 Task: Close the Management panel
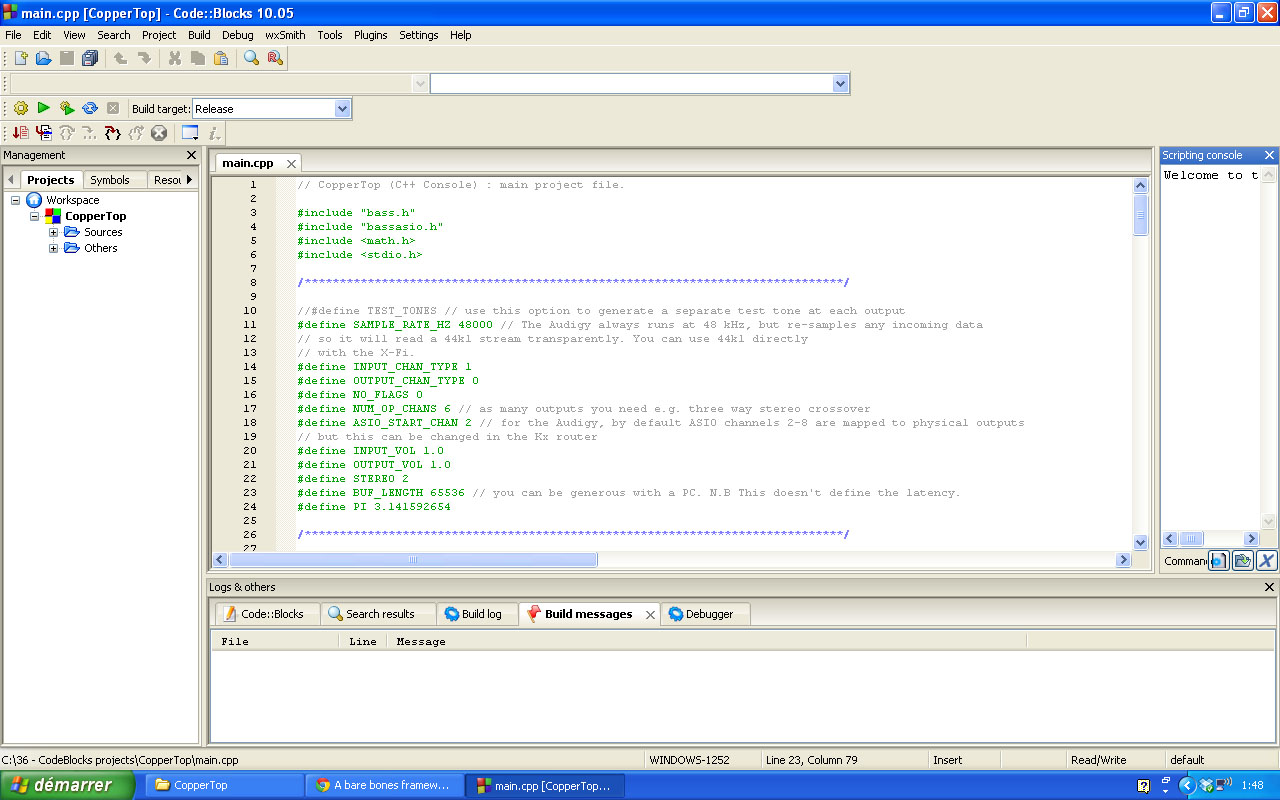tap(192, 155)
